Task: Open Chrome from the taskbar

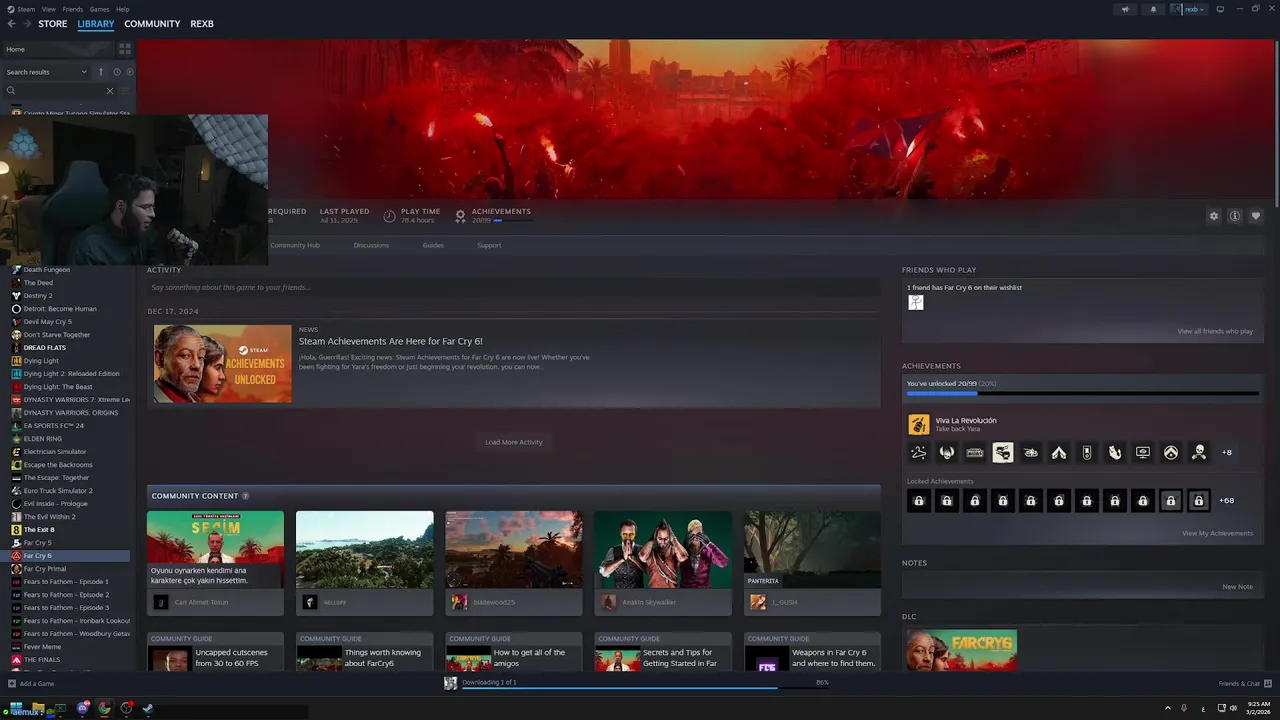Action: coord(104,708)
